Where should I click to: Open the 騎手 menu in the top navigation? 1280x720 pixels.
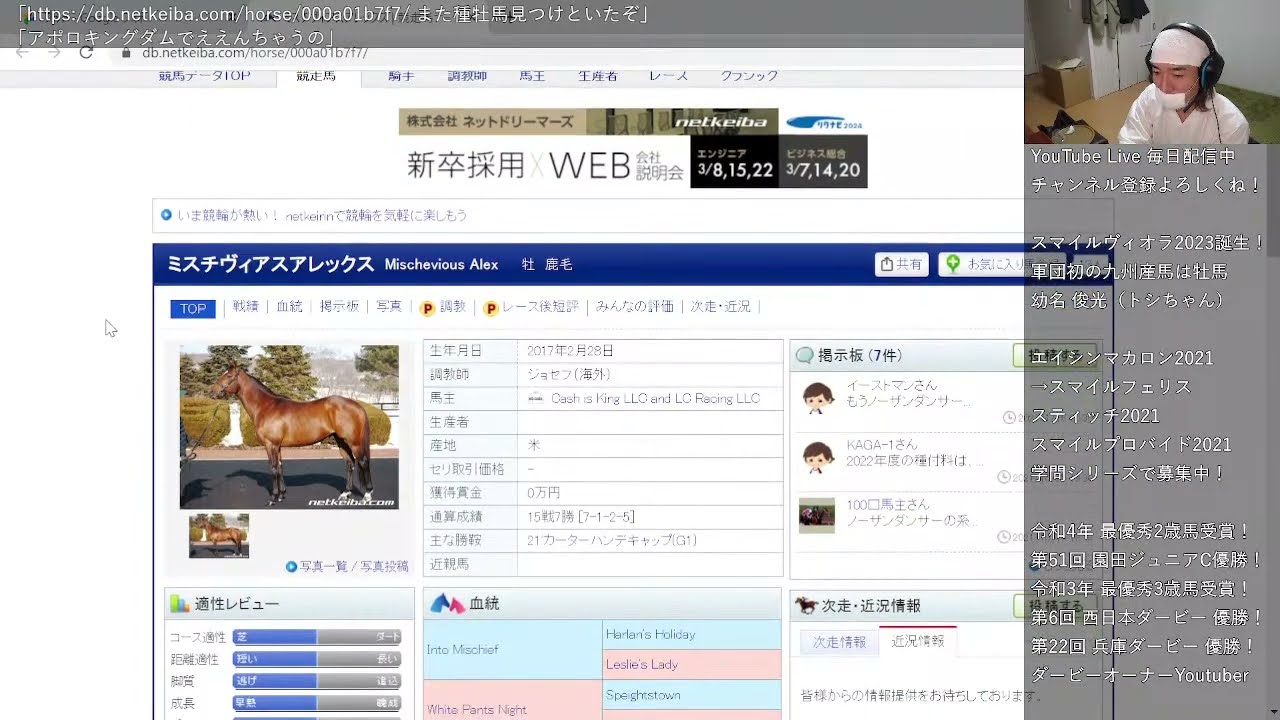pyautogui.click(x=400, y=76)
